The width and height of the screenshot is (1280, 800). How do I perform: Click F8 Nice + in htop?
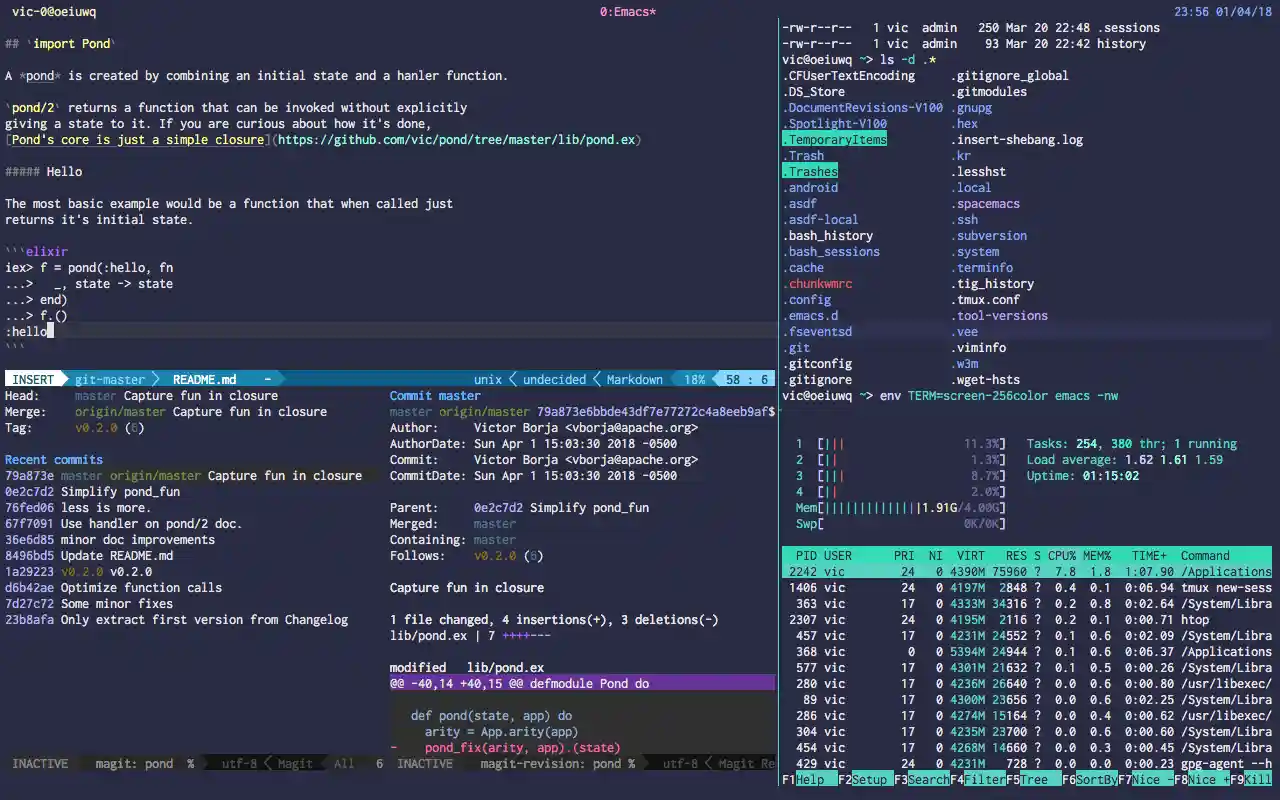(x=1200, y=779)
